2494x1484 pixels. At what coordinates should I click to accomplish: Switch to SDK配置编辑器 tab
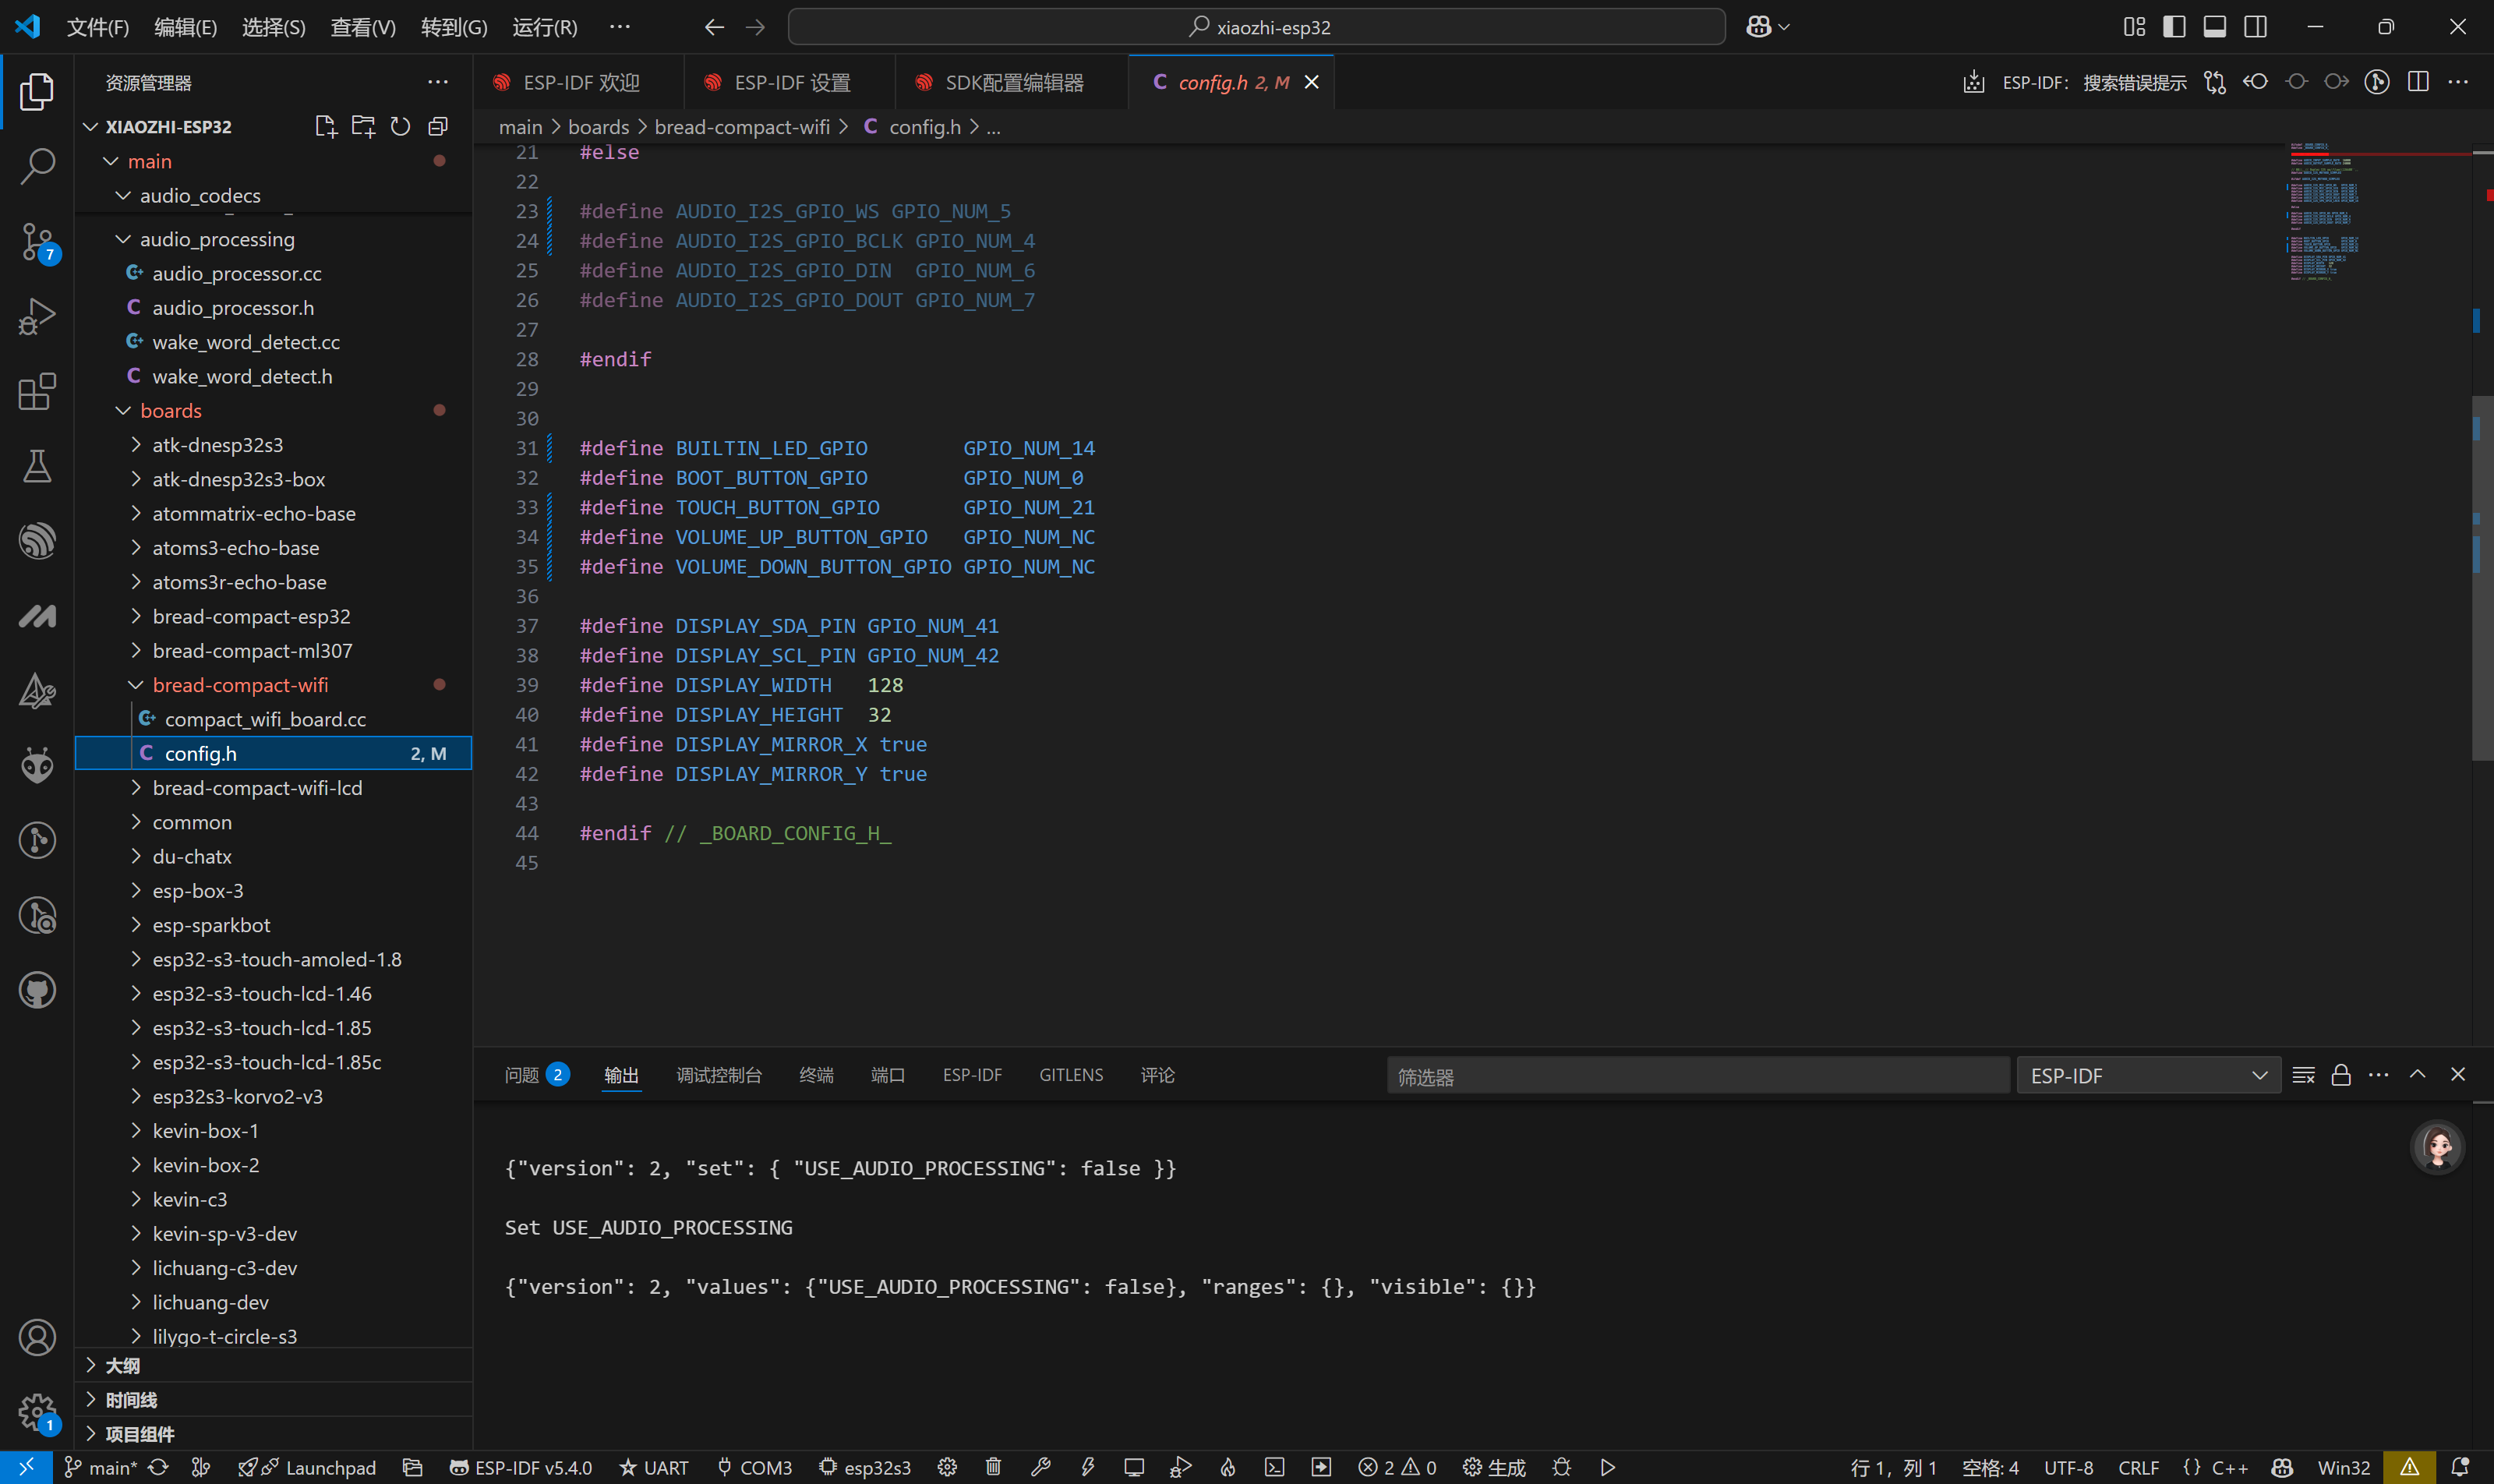click(x=1013, y=82)
